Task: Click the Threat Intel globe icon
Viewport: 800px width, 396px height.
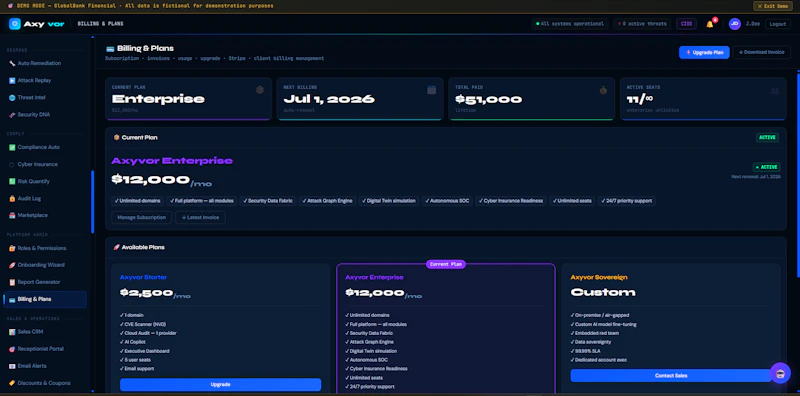Action: coord(12,97)
